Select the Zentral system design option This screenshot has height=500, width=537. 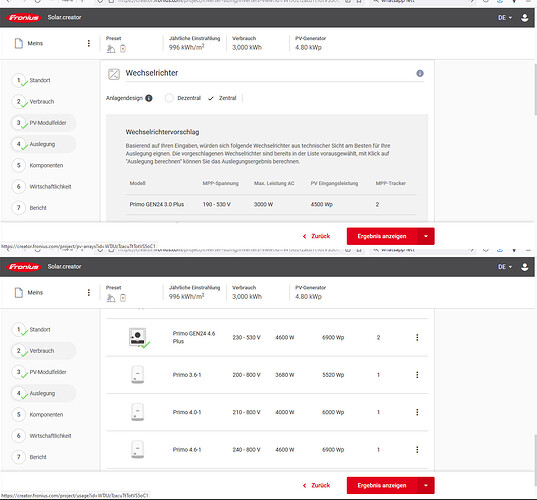(222, 98)
